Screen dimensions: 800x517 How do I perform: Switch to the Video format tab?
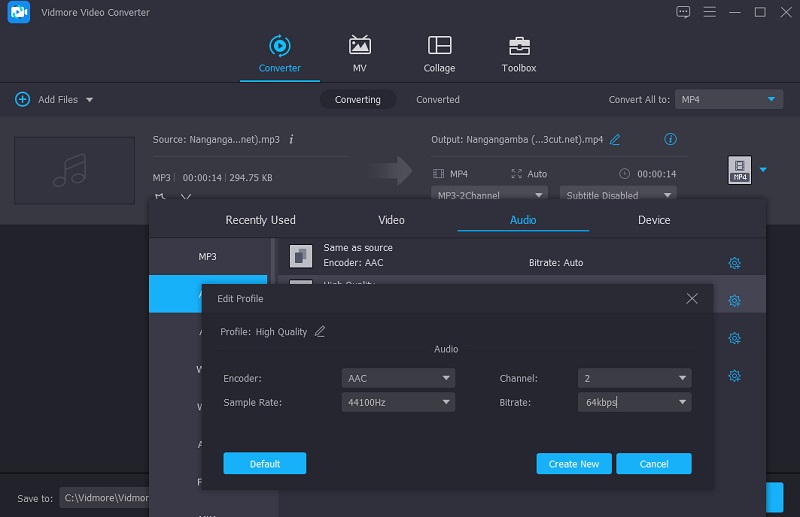click(391, 220)
